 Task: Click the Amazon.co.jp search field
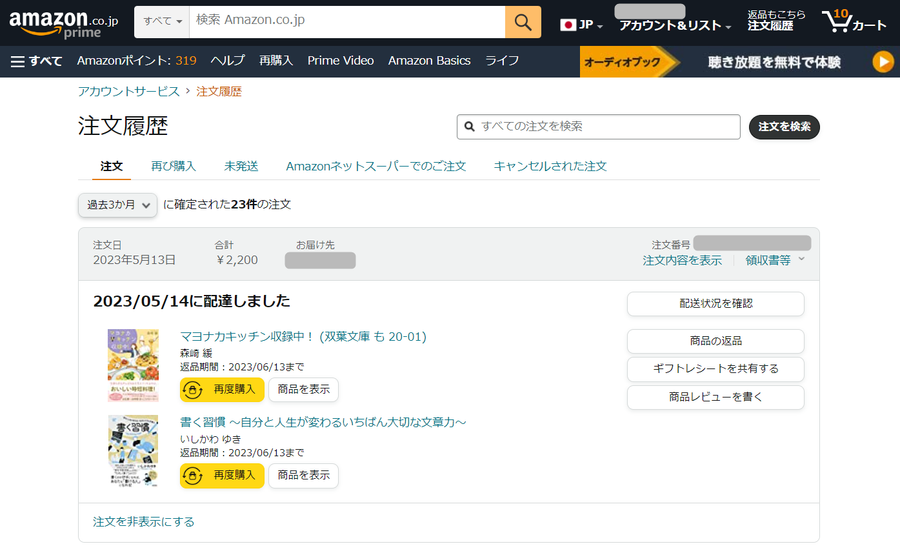click(347, 22)
